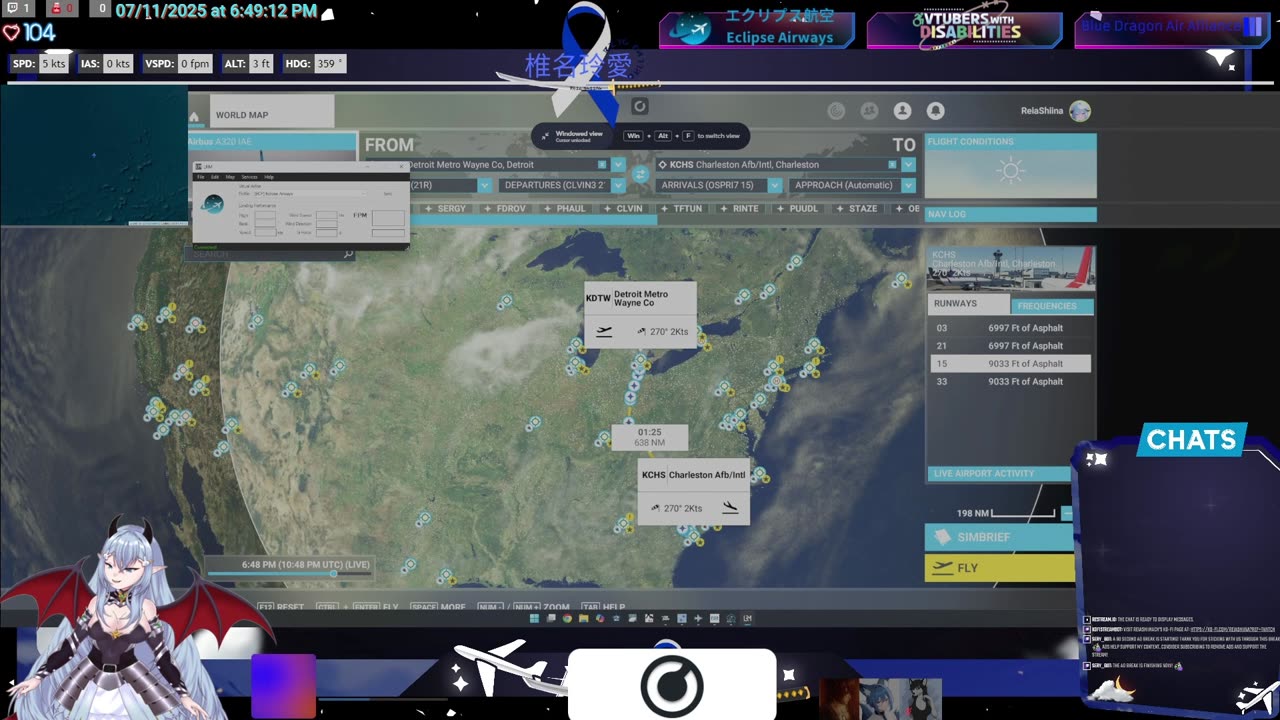Select runway 33 row

coord(1010,382)
